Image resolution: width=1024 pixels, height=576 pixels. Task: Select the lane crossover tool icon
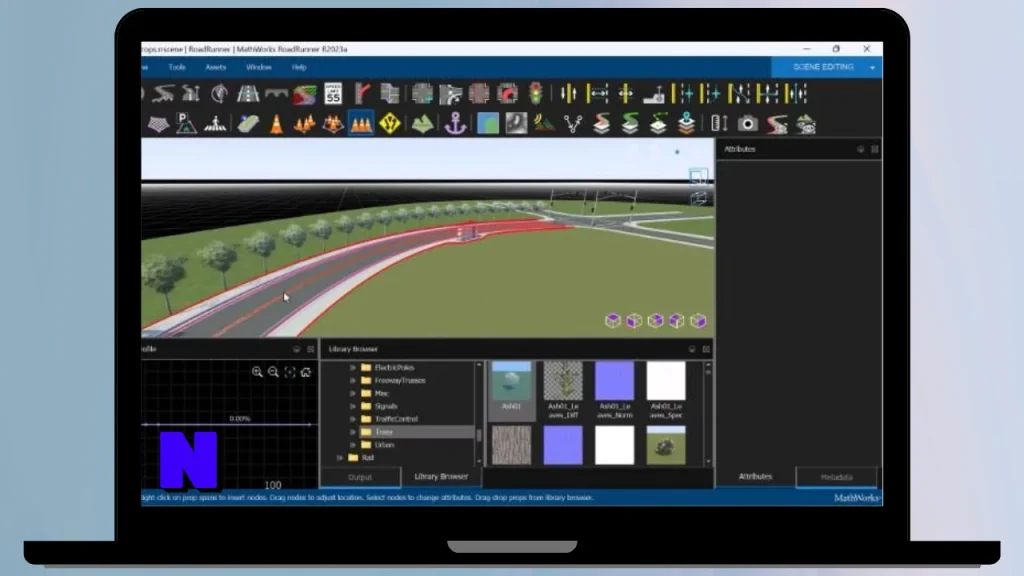pos(739,94)
